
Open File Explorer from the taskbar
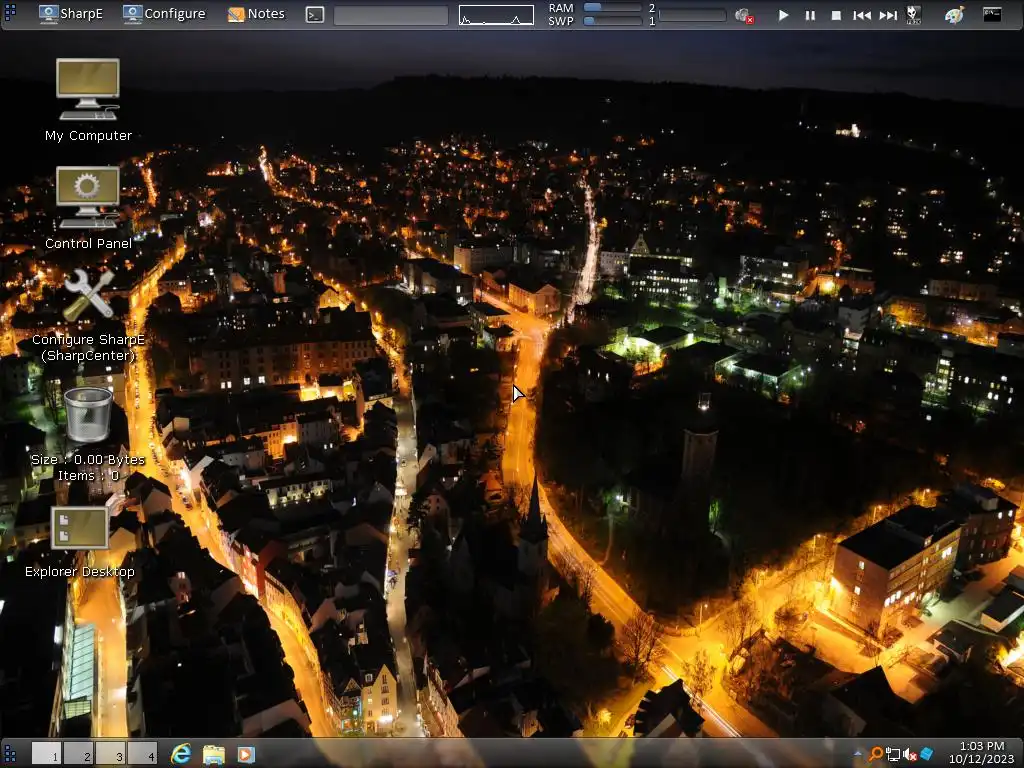click(x=213, y=753)
